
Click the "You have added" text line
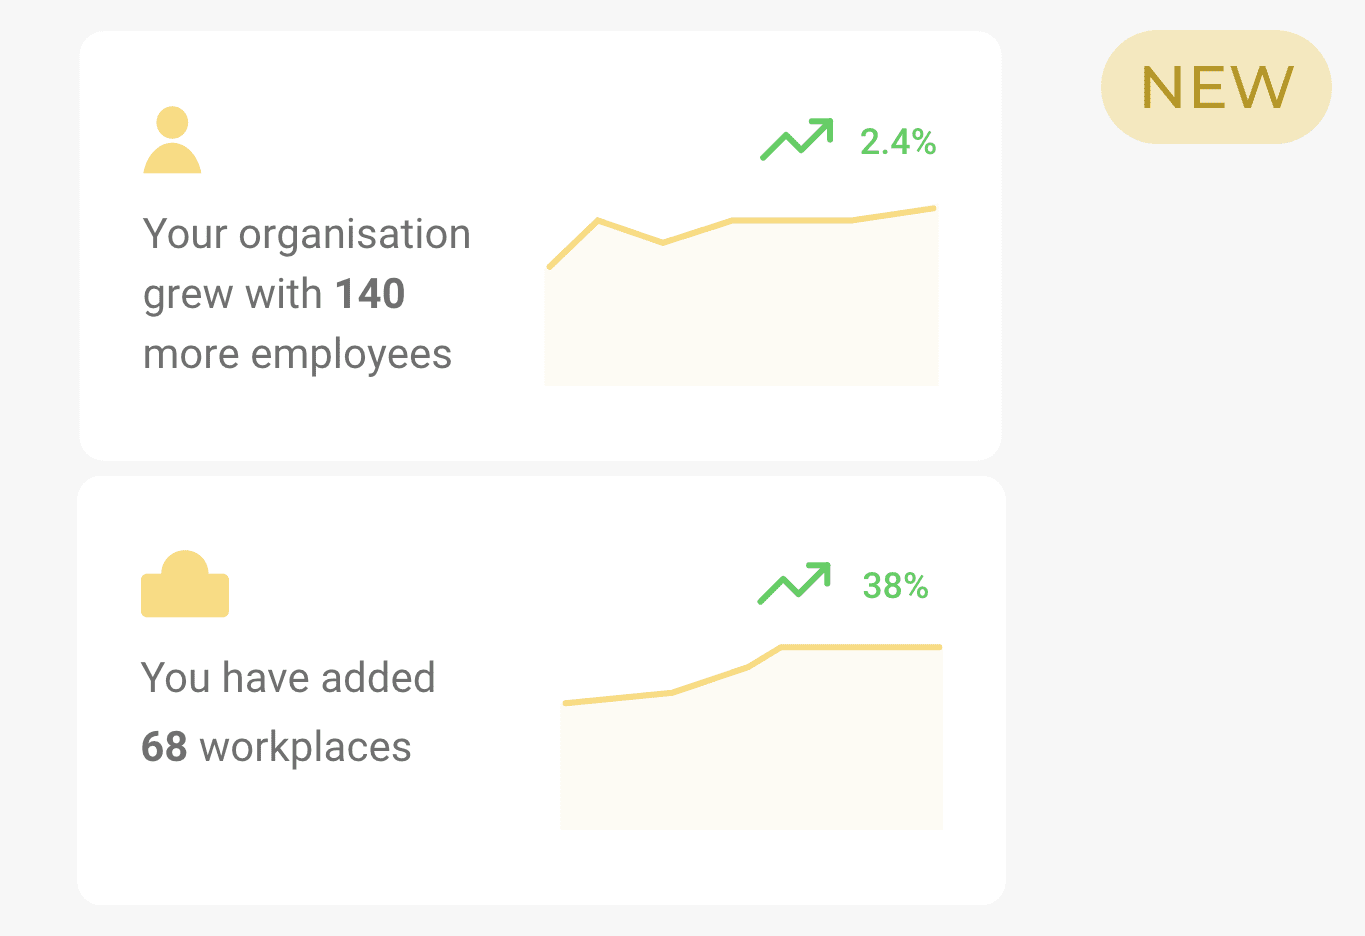(288, 678)
